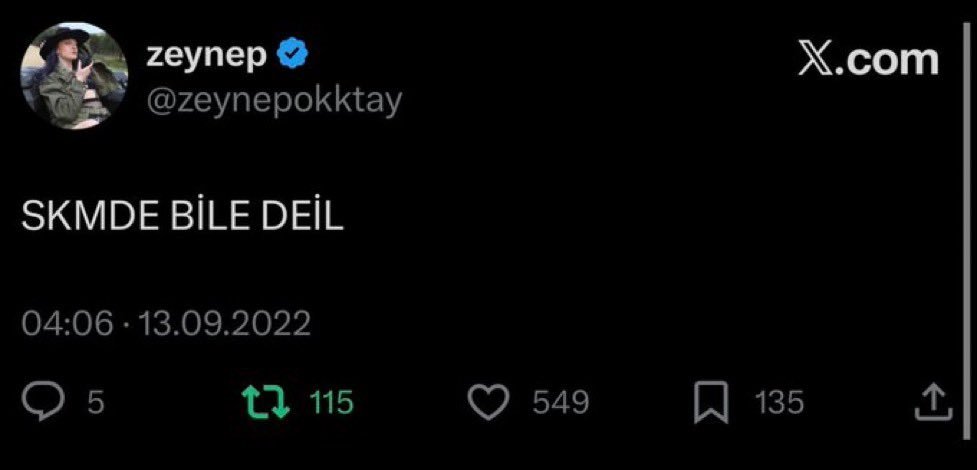
Task: Click the tweet text SKMDE BİLE DEİL
Action: pos(183,216)
